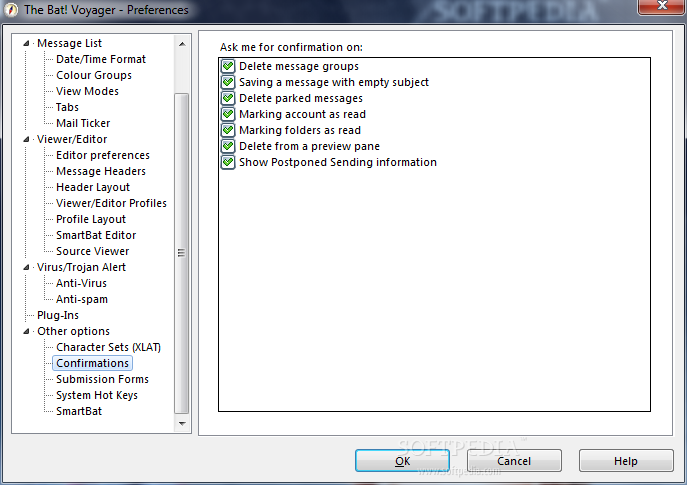Select Viewer/Editor category
687x485 pixels.
point(72,139)
